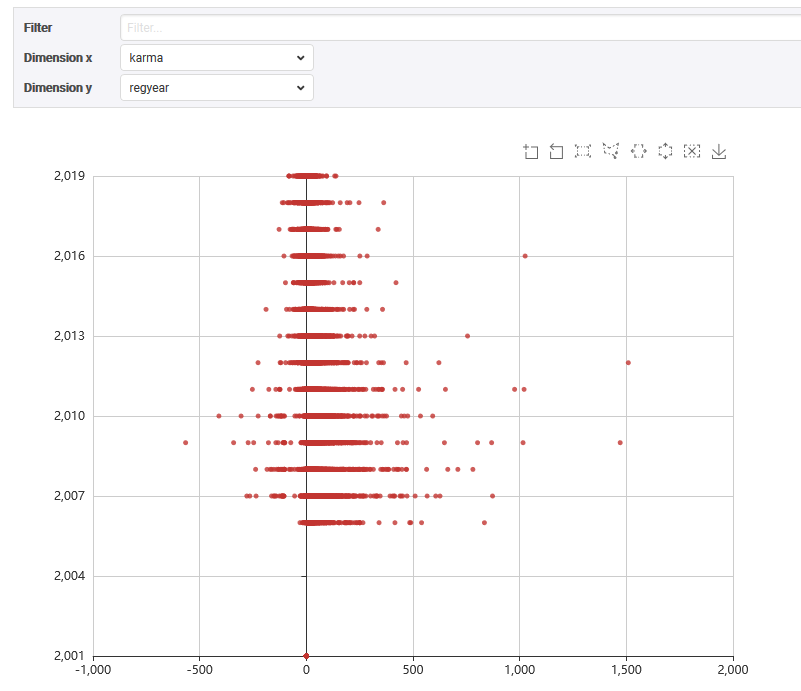Screen dimensions: 801x691
Task: Click the y-axis label 2,019
Action: pyautogui.click(x=69, y=176)
